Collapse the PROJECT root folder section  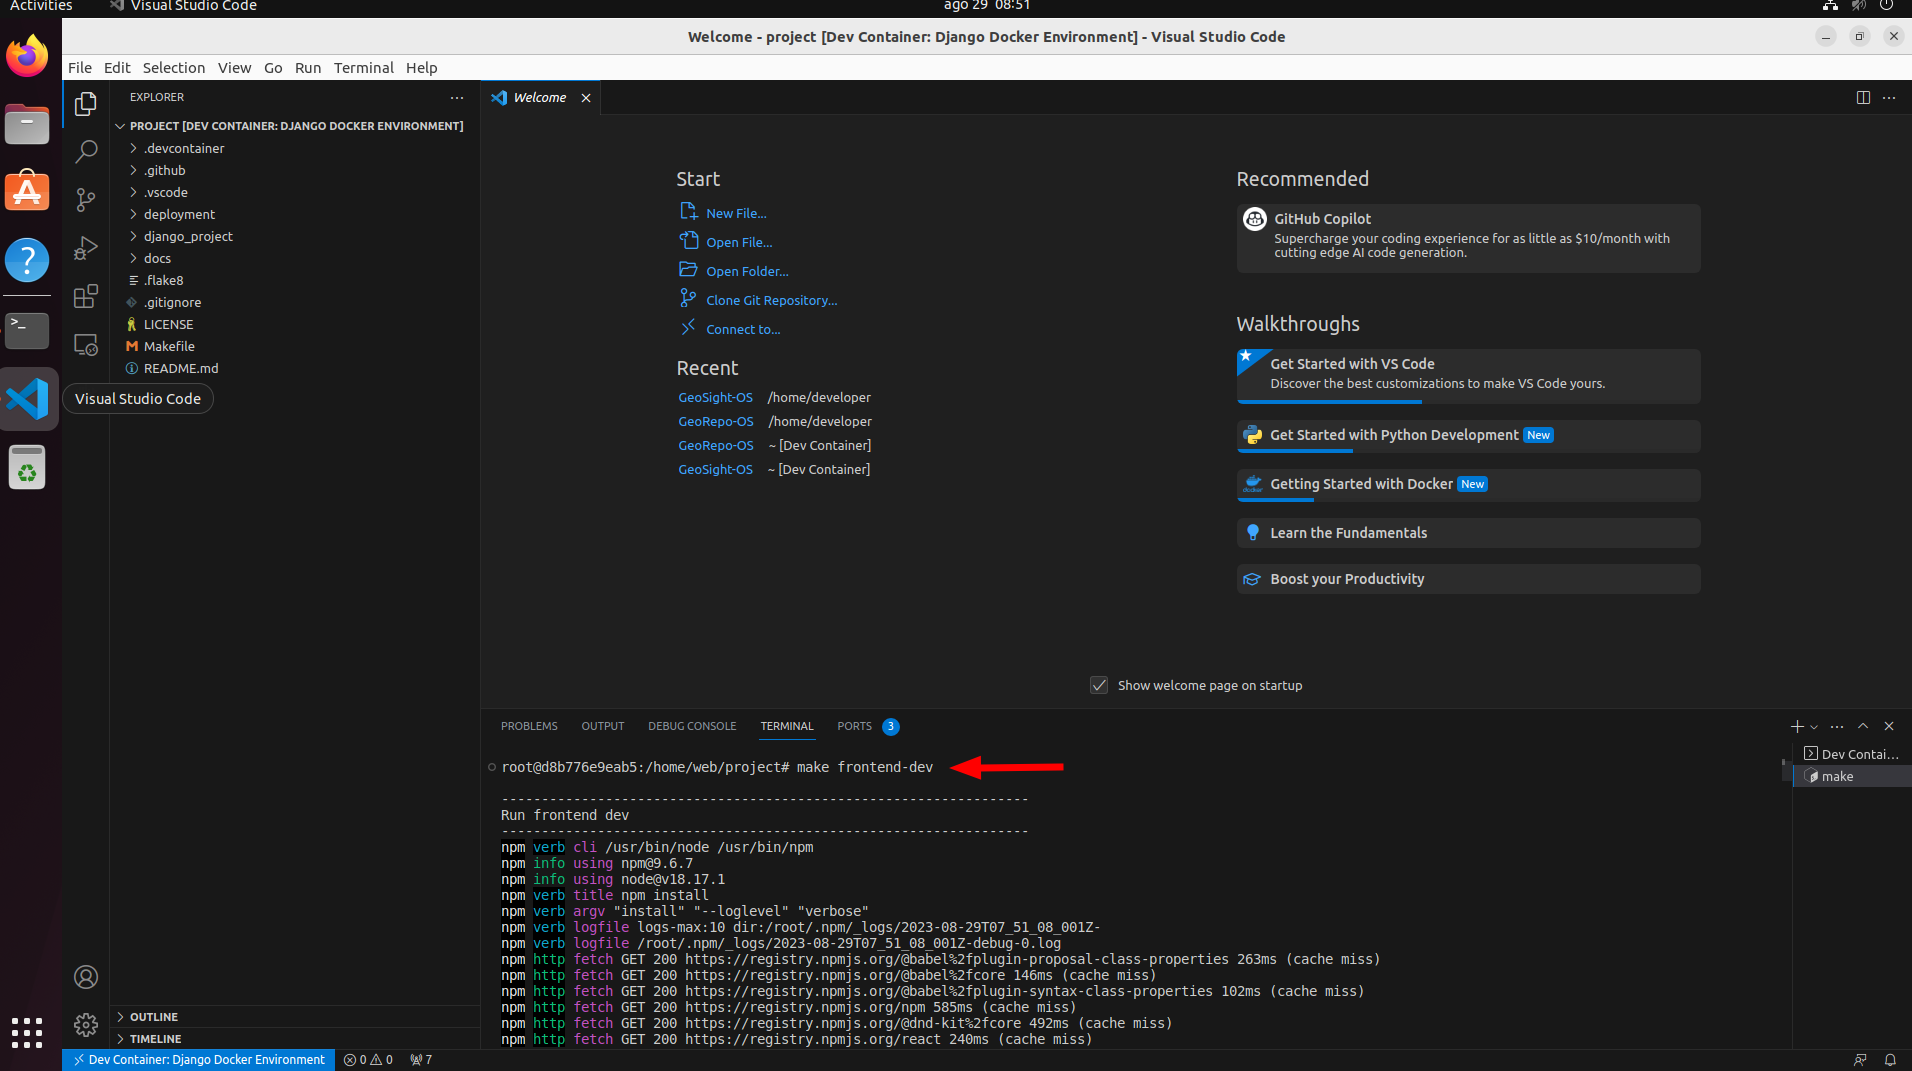pyautogui.click(x=295, y=126)
